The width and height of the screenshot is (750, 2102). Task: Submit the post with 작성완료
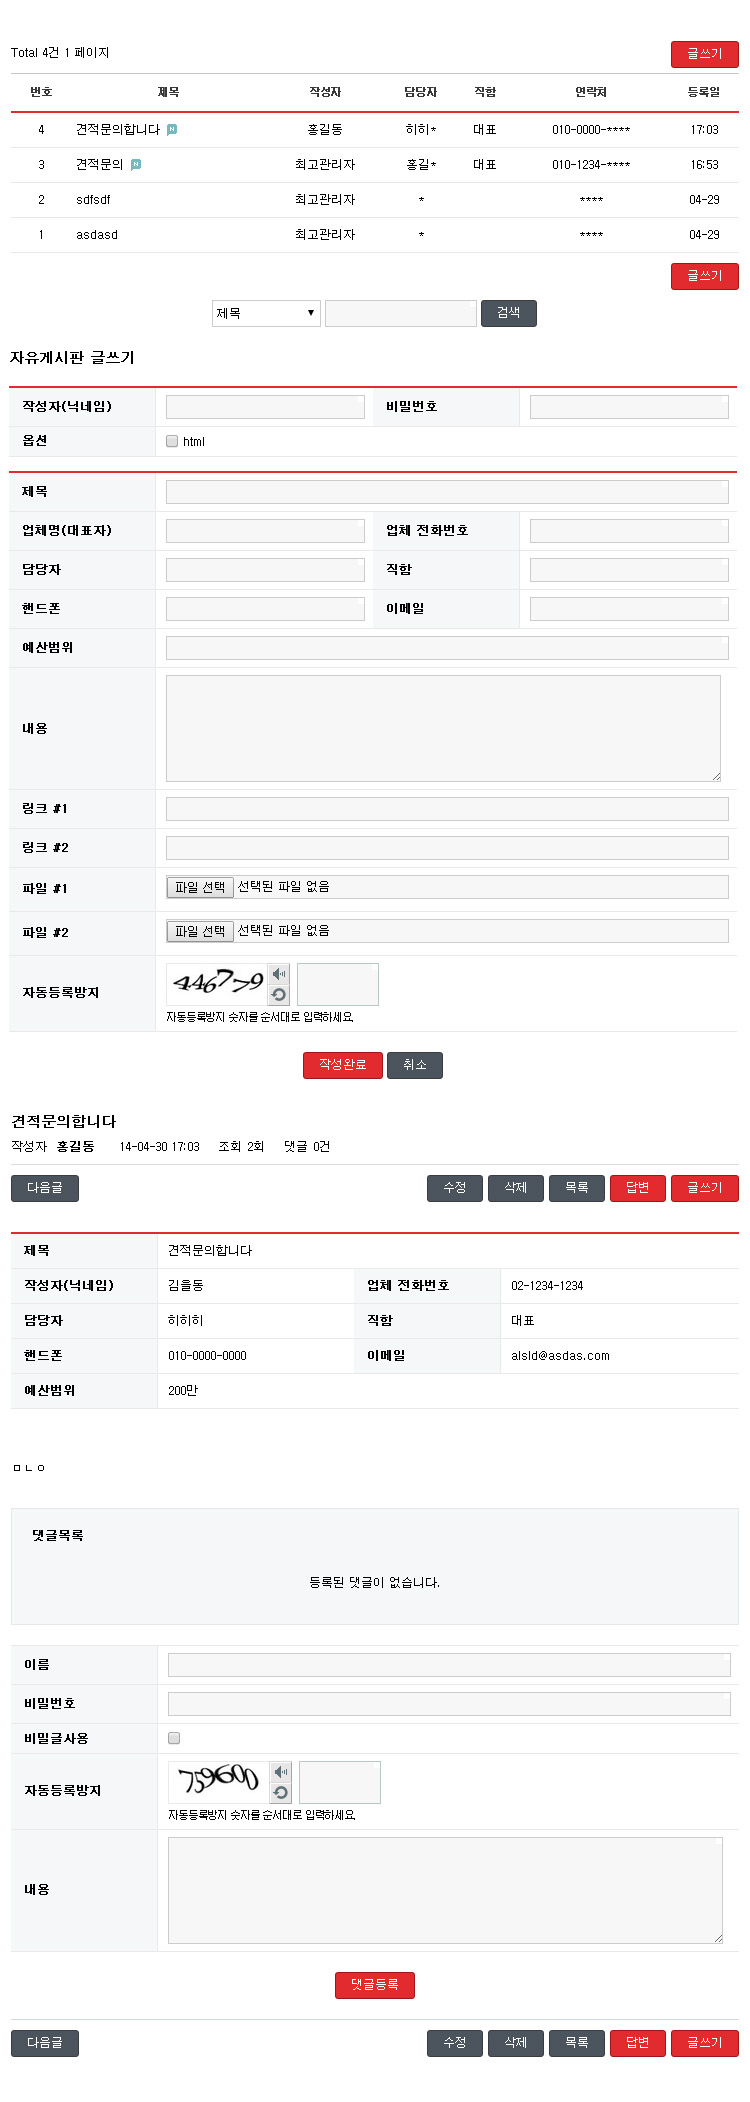pos(342,1065)
